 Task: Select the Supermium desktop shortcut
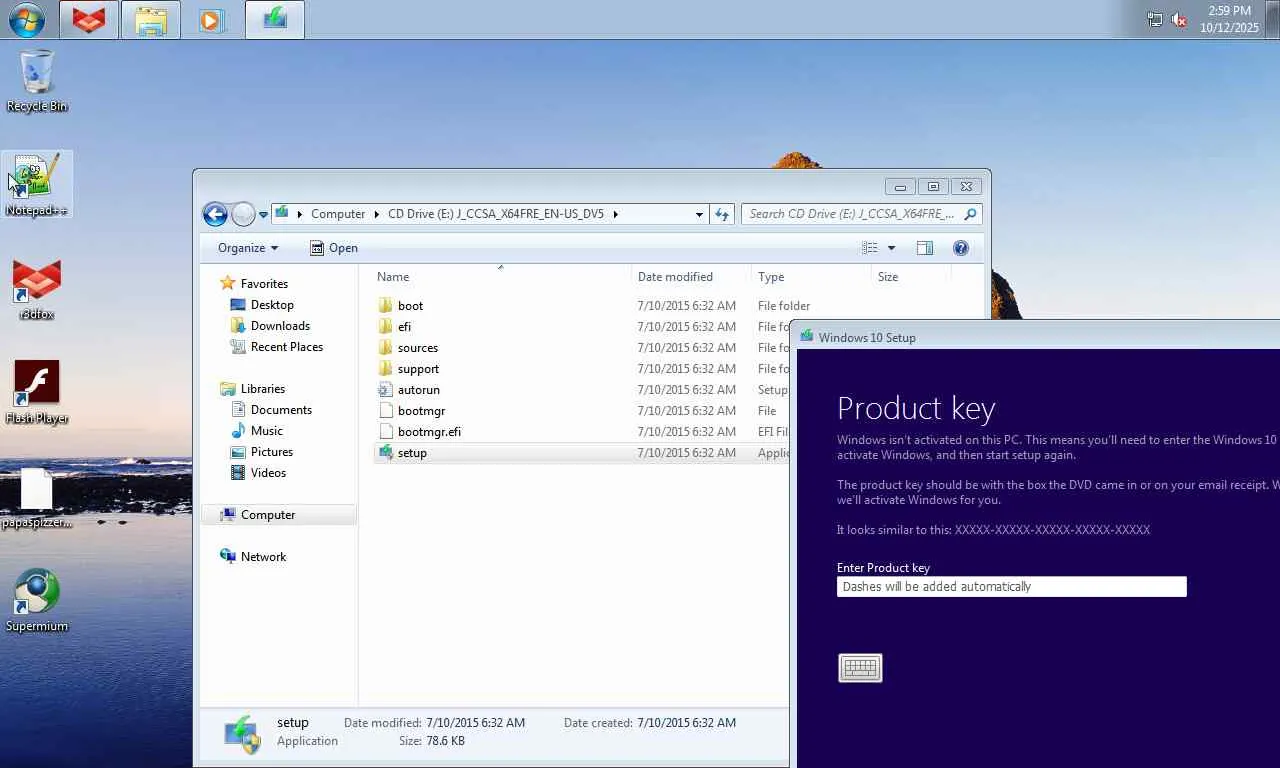37,601
